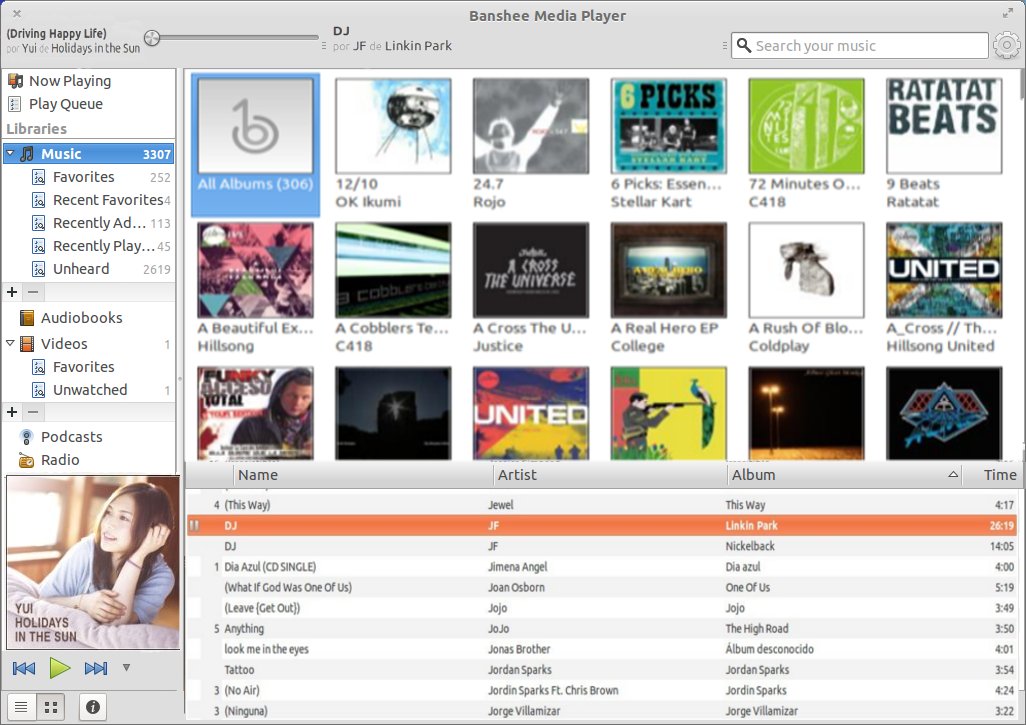Open the Recently Added playlist
Image resolution: width=1026 pixels, height=725 pixels.
[x=99, y=222]
